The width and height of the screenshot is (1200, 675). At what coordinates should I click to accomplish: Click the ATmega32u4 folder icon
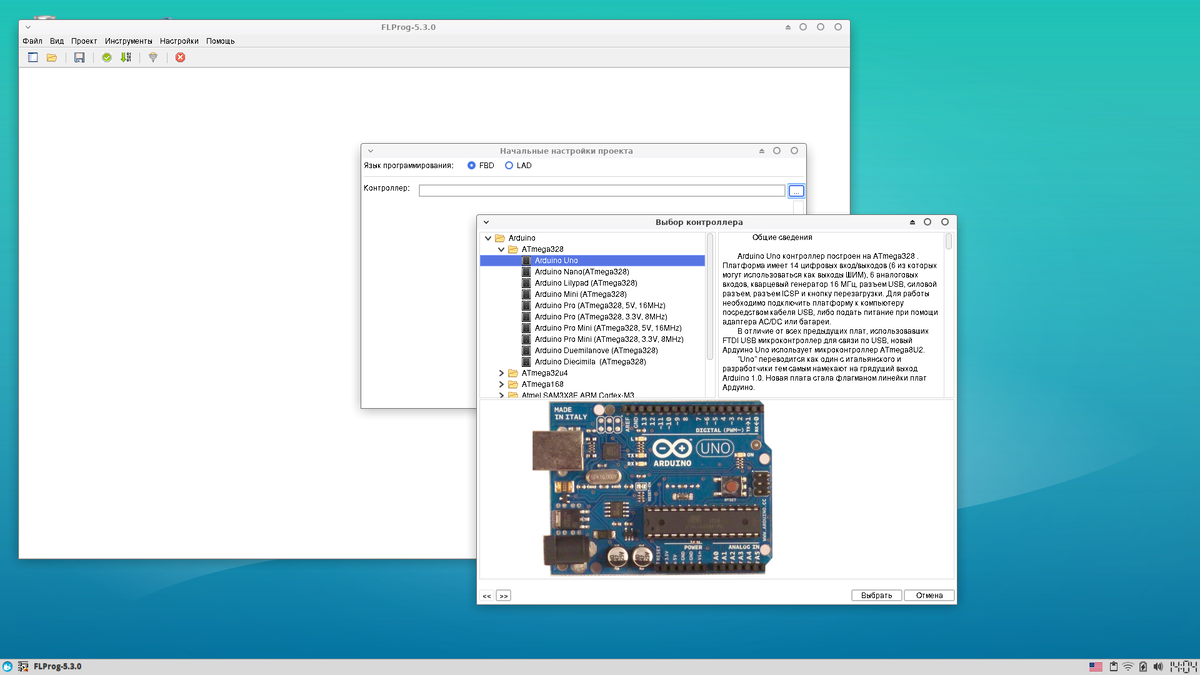pos(513,373)
